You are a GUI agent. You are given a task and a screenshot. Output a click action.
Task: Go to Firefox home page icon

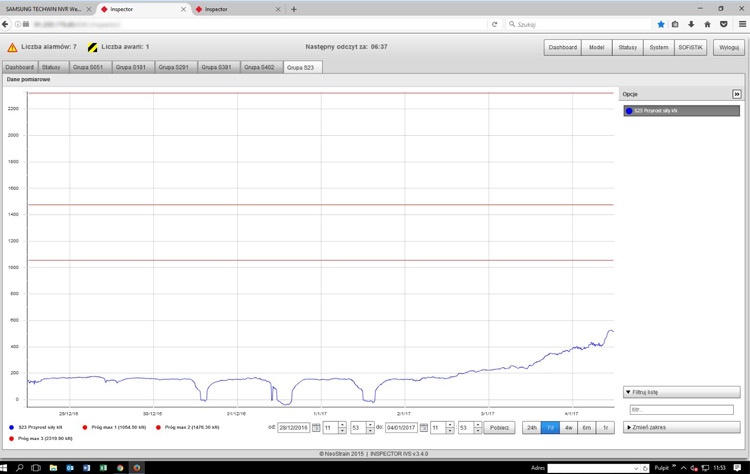pyautogui.click(x=708, y=24)
